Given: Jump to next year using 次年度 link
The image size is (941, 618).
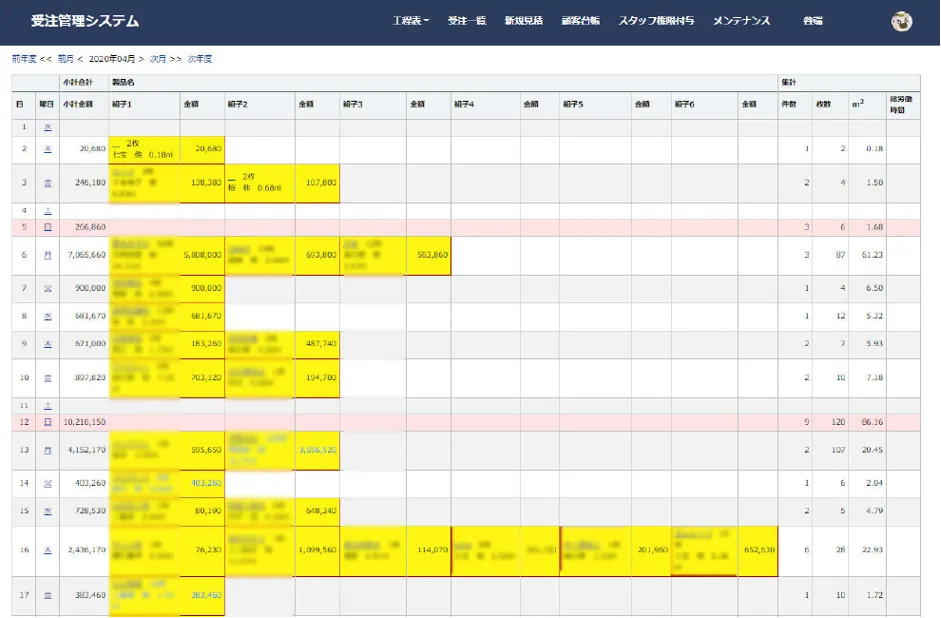Looking at the screenshot, I should tap(197, 58).
